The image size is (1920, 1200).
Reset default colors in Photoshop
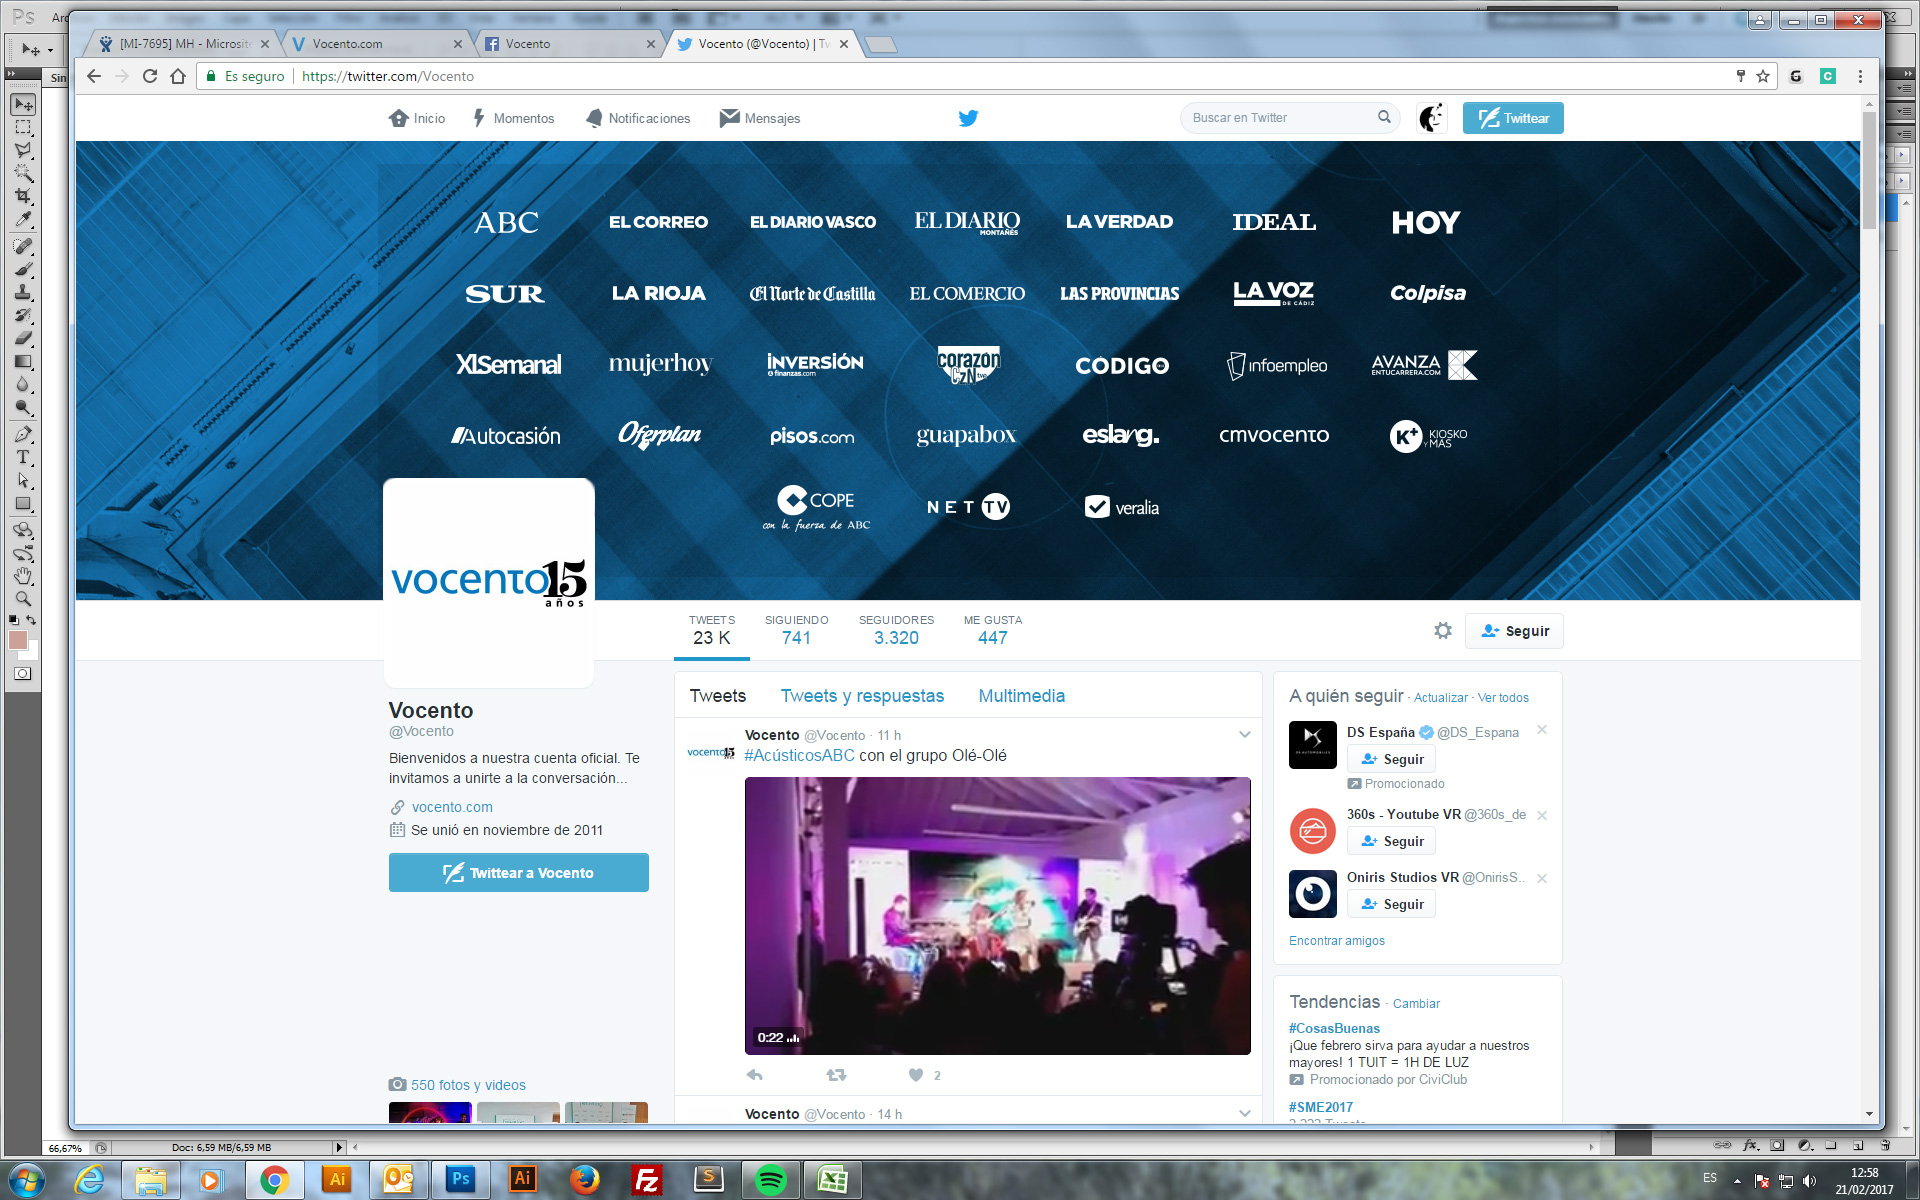pos(13,620)
